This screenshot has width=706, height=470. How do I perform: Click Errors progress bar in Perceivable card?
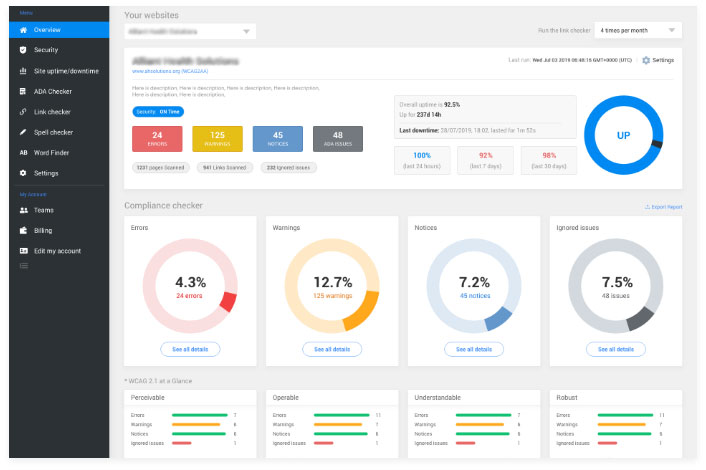pyautogui.click(x=200, y=415)
